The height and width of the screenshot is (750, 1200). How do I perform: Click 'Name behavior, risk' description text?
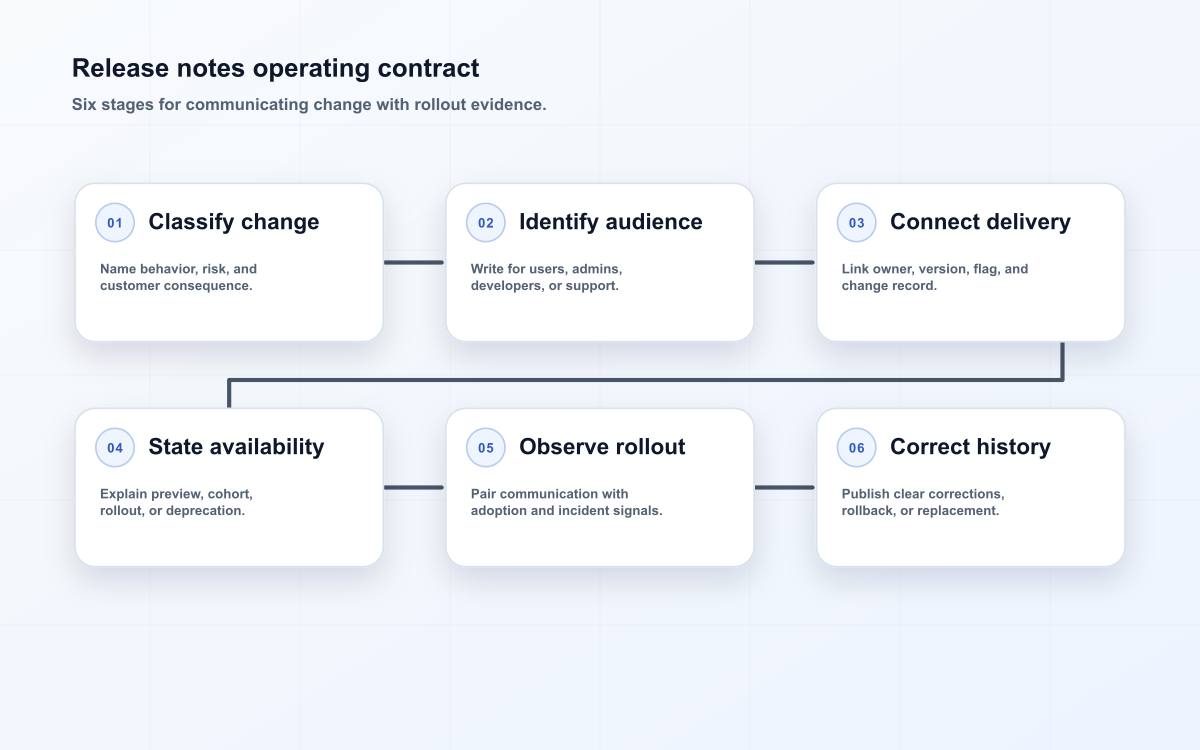click(x=179, y=277)
